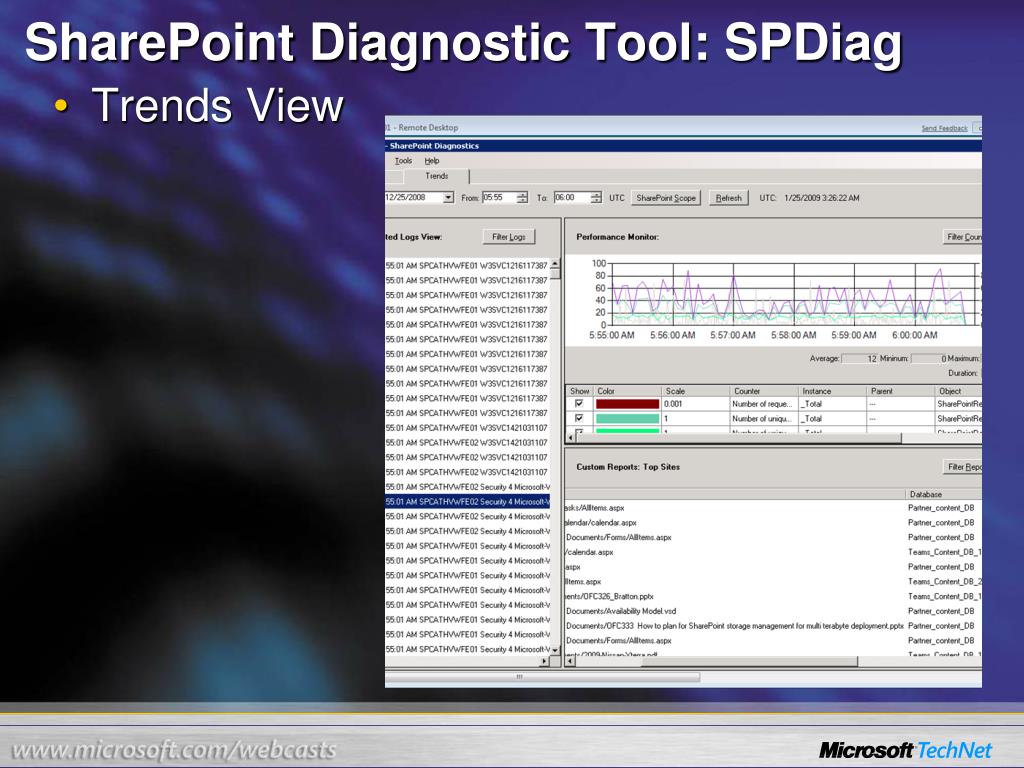Click the Filter Reports button in Custom Reports

point(963,467)
